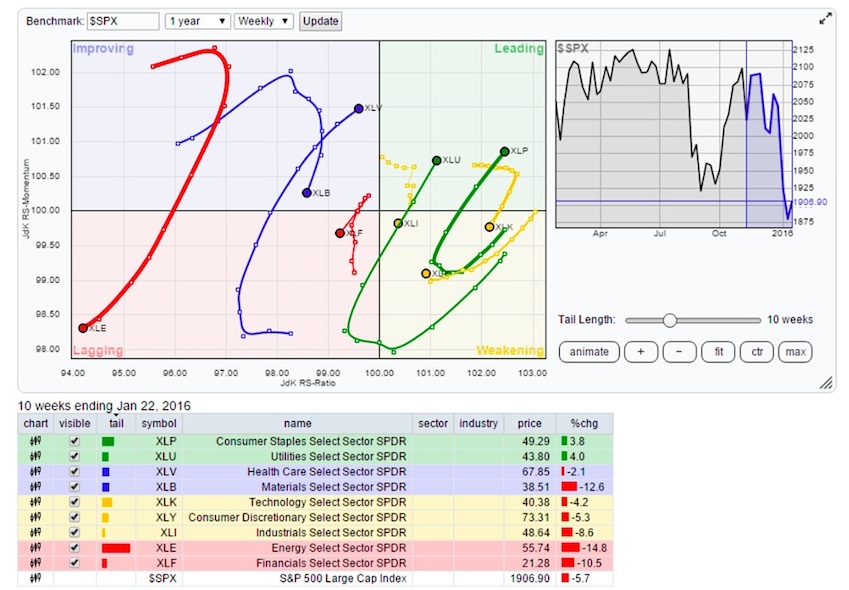849x590 pixels.
Task: Uncheck visibility for XLU
Action: [75, 456]
